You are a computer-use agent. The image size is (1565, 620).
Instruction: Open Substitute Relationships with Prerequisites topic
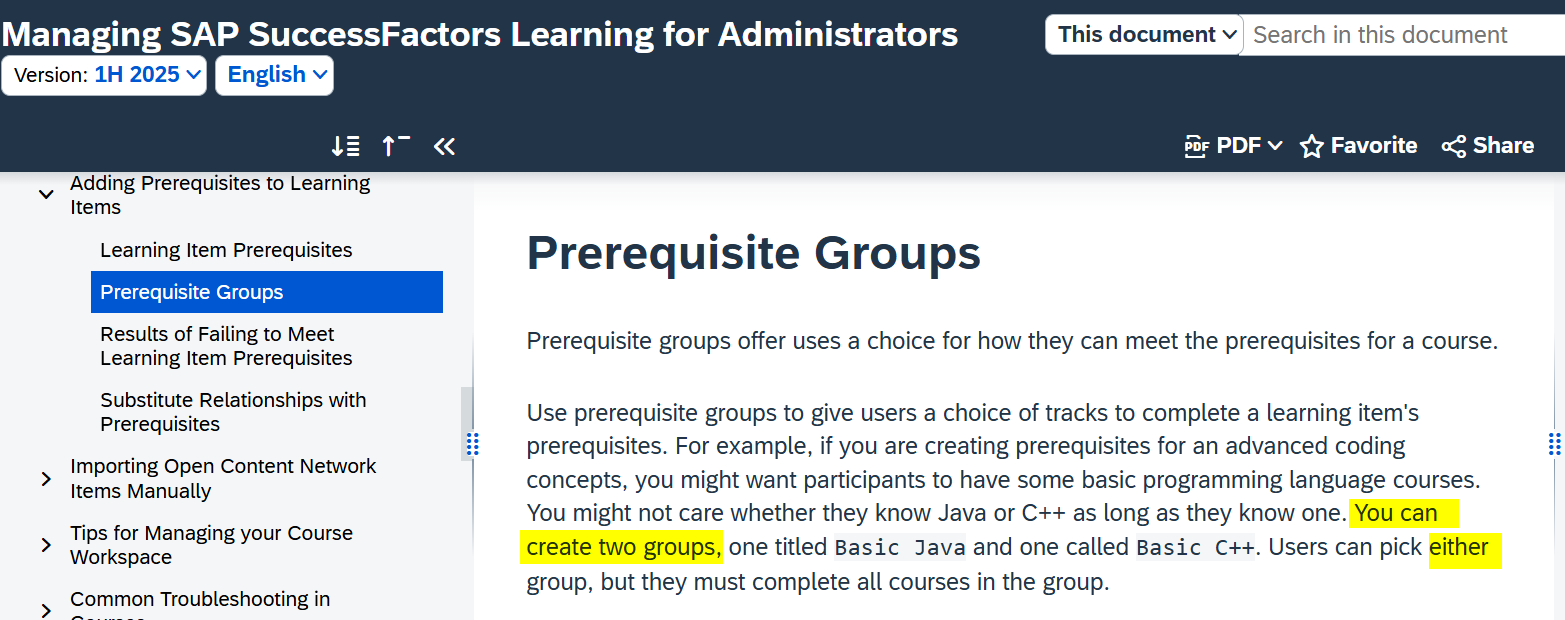(233, 412)
